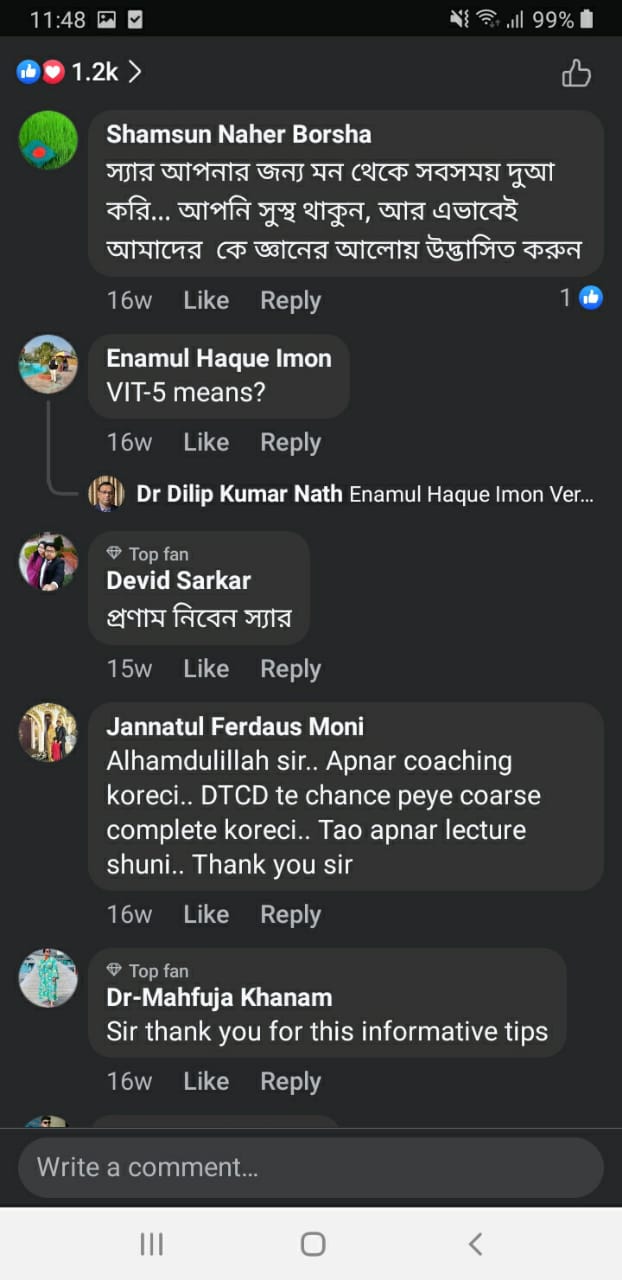Open Devid Sarkar's profile picture
The image size is (622, 1280).
[x=48, y=561]
